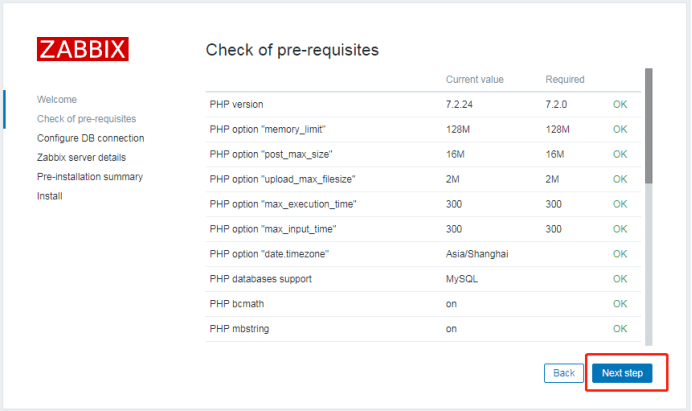This screenshot has height=411, width=692.
Task: Click the PHP databases support row
Action: [x=260, y=279]
